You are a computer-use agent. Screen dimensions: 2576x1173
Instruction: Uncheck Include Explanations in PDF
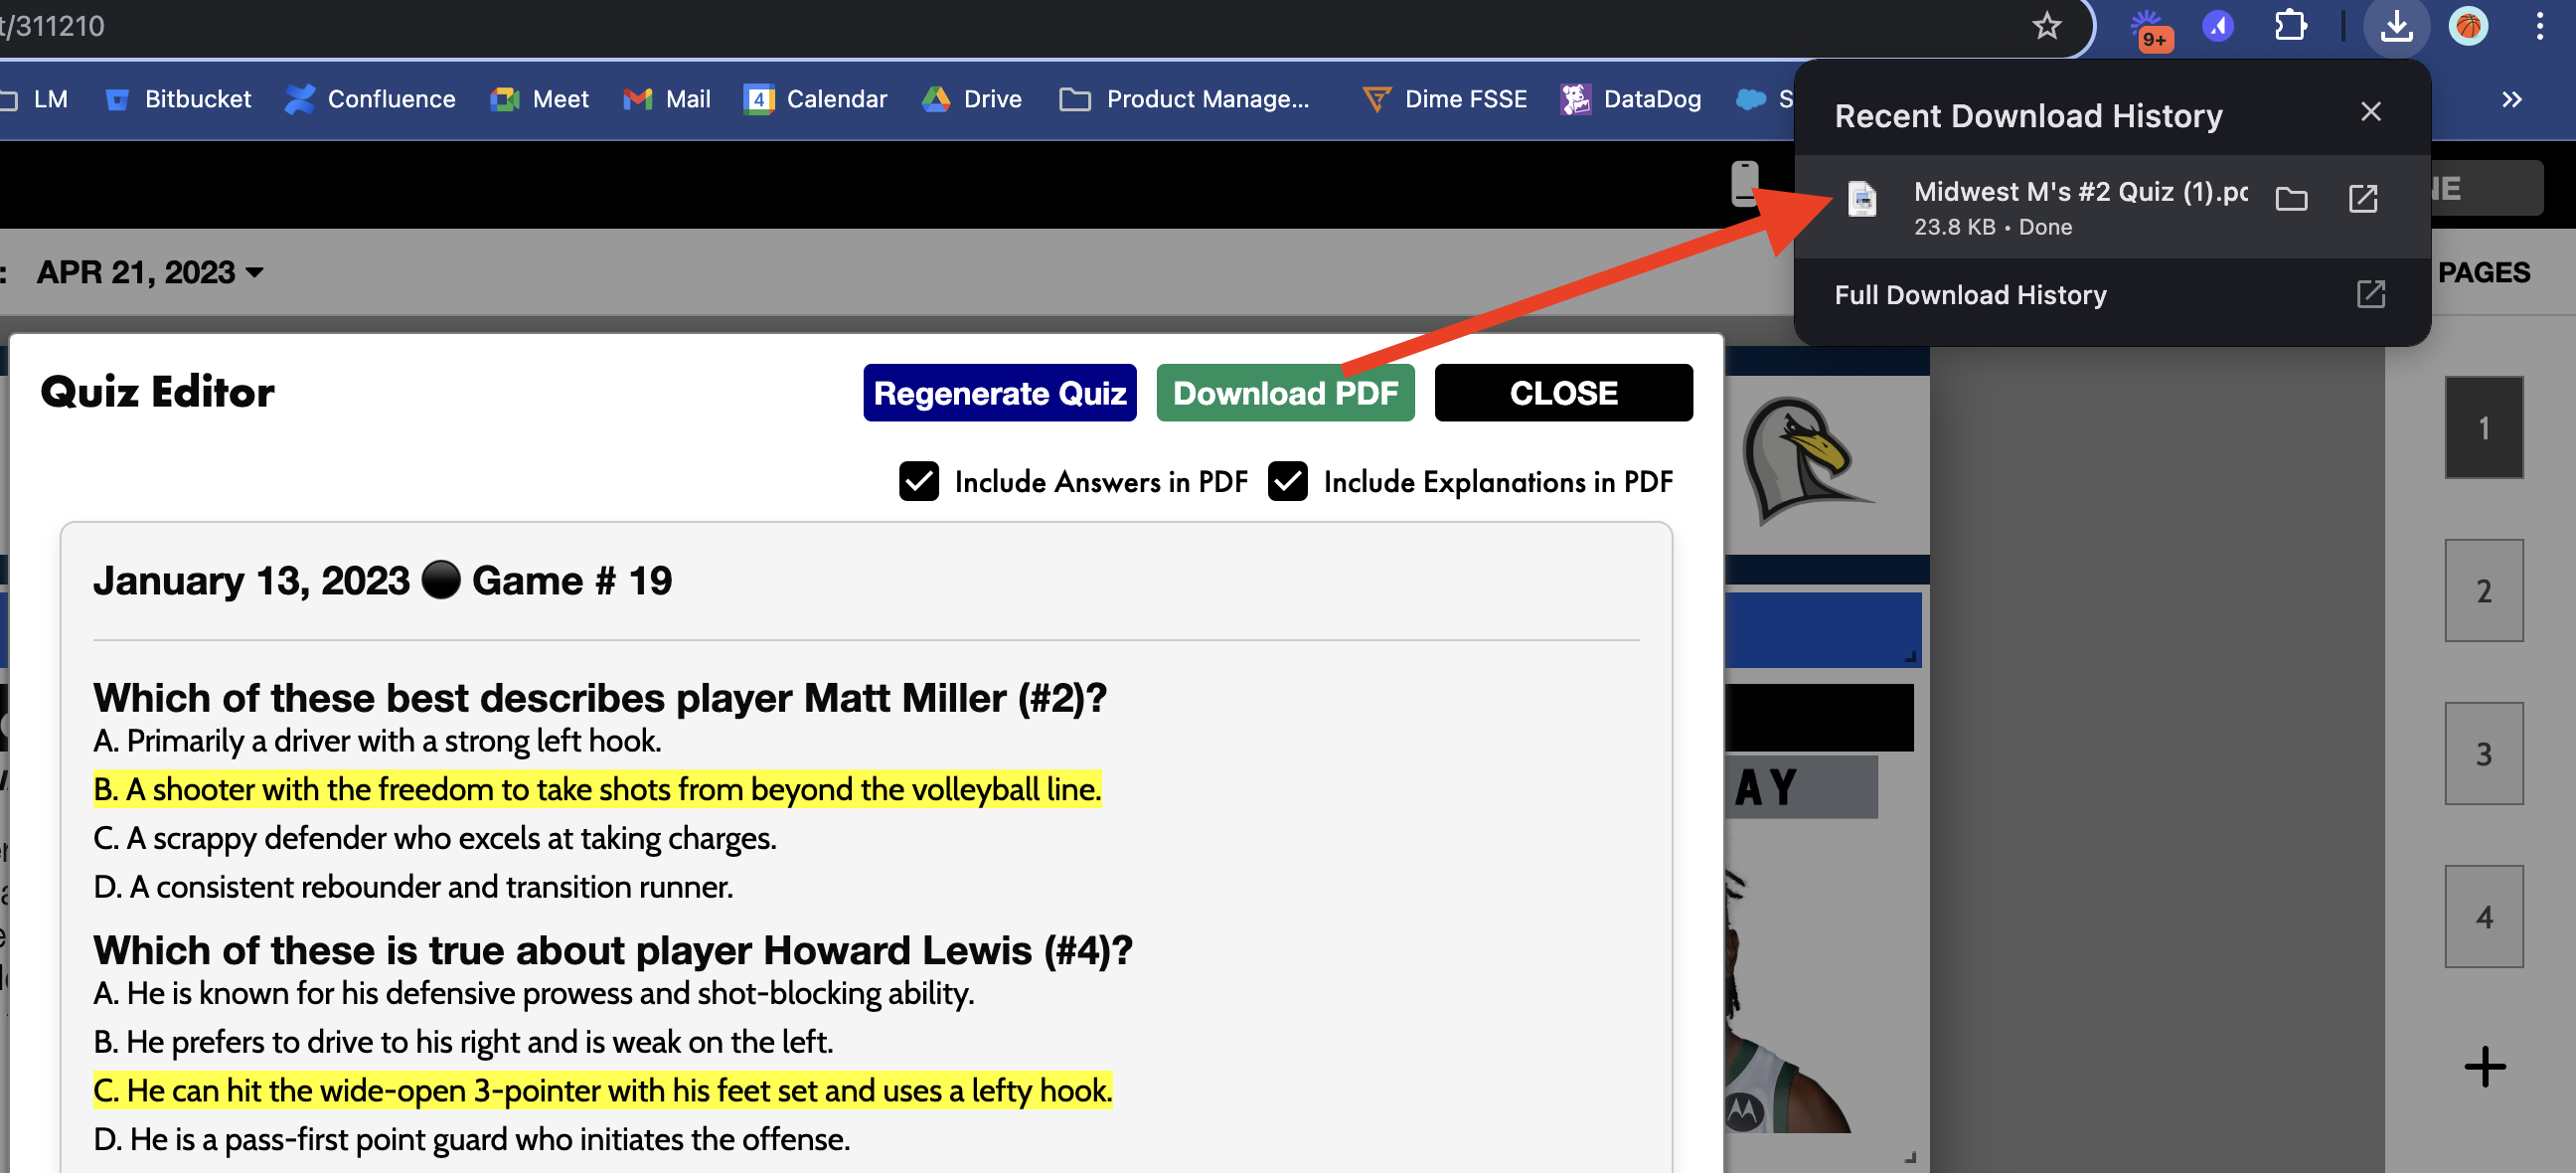[1287, 481]
